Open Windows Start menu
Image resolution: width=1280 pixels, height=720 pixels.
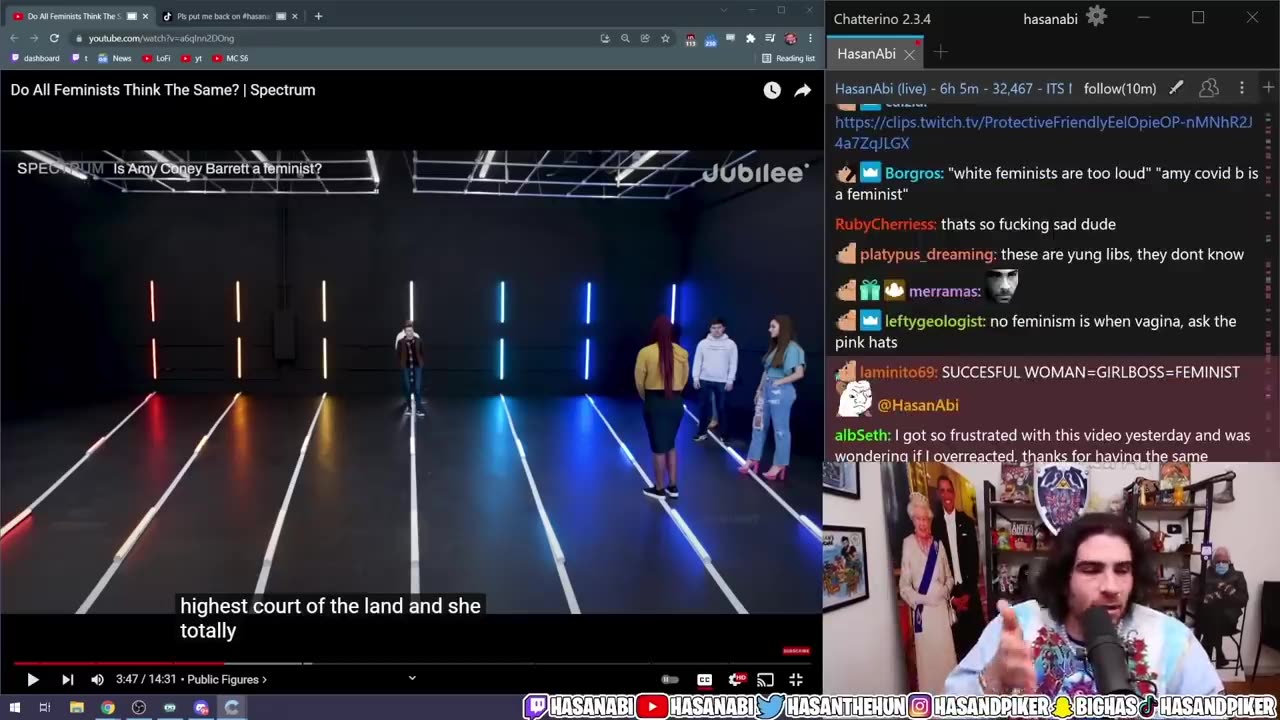point(15,708)
